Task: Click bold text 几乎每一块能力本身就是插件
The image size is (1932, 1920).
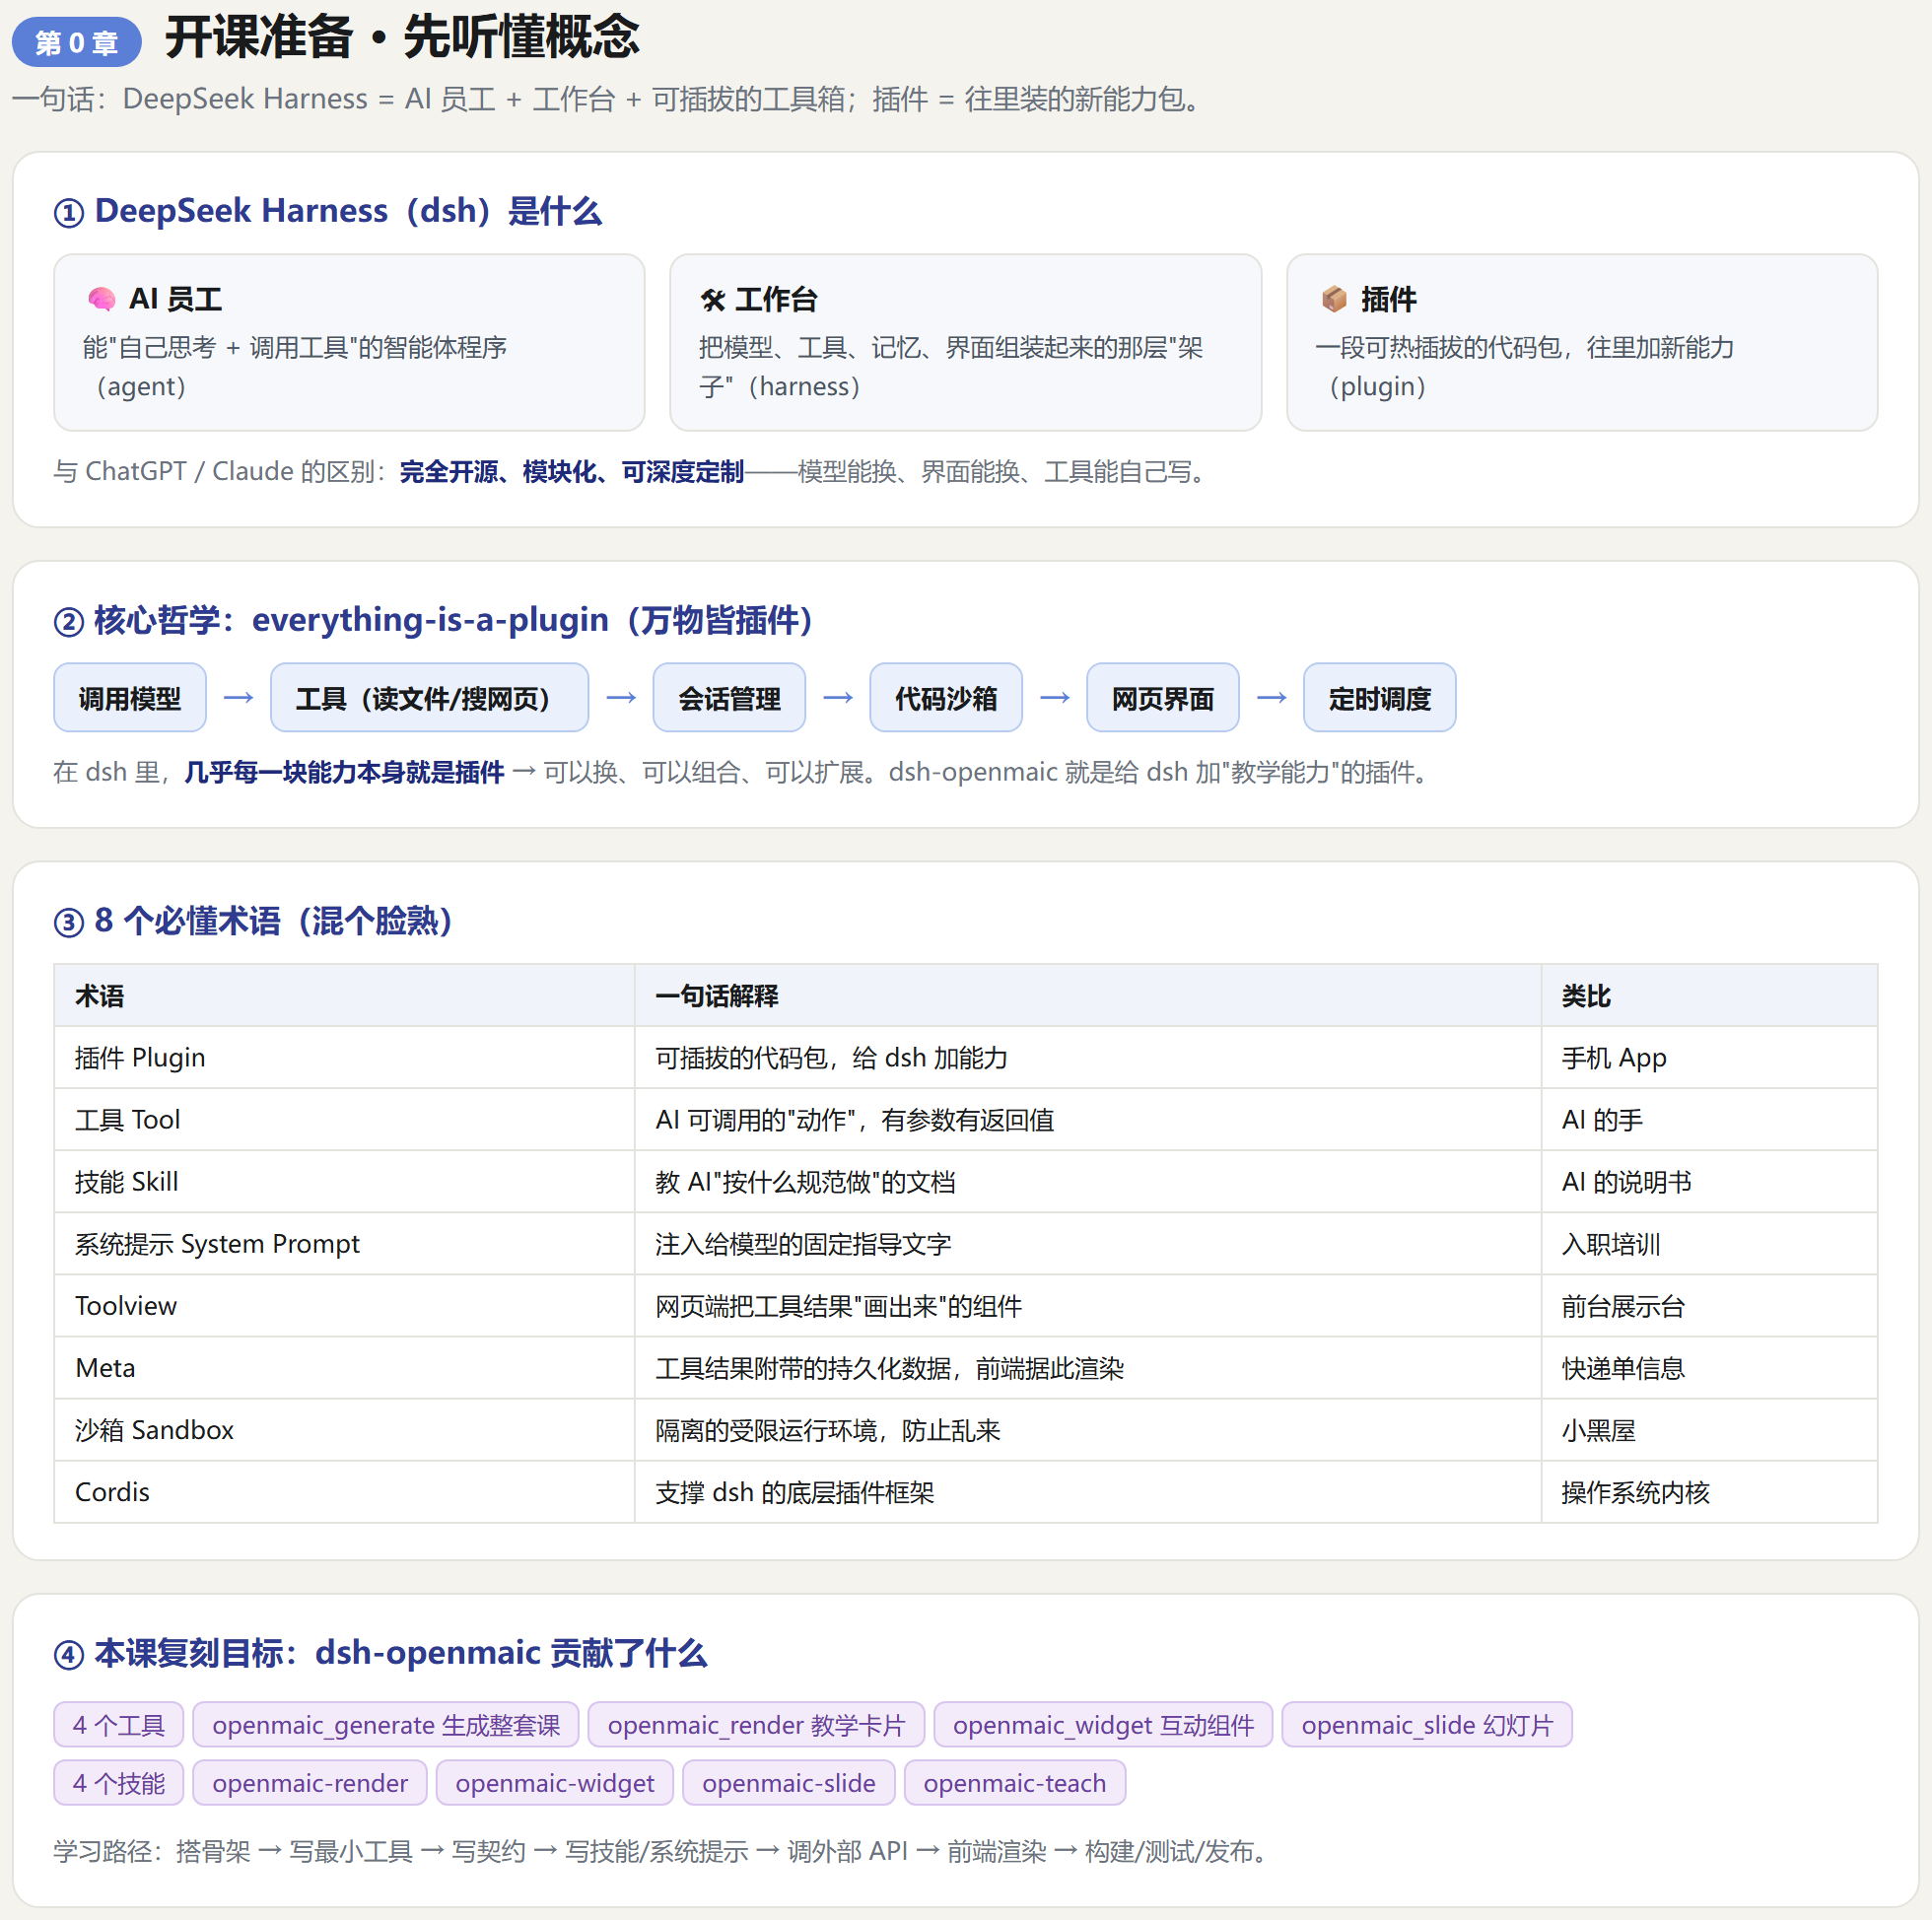Action: point(344,772)
